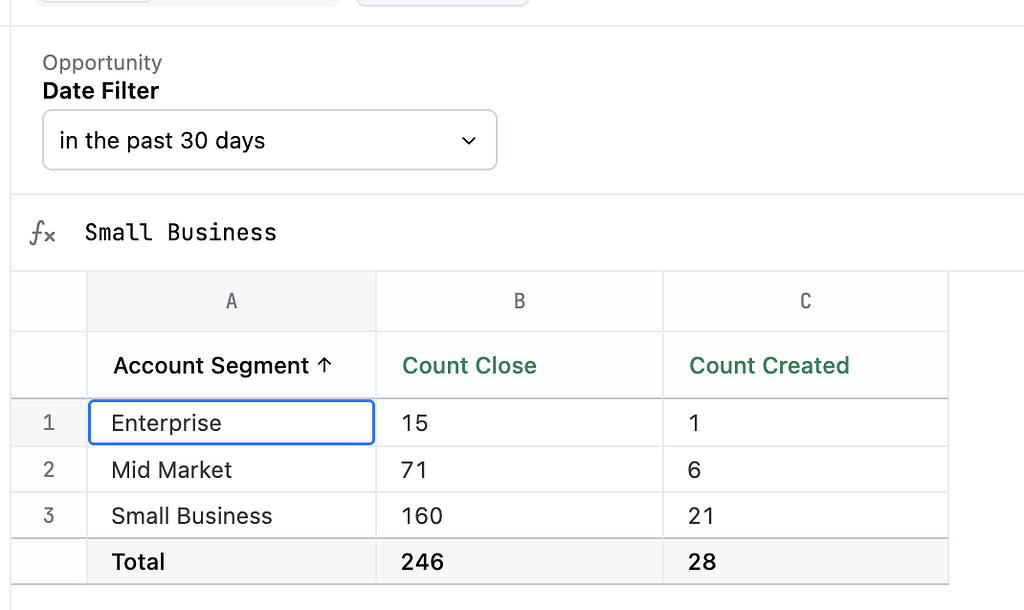Click the total value 246
1024x610 pixels.
tap(421, 561)
